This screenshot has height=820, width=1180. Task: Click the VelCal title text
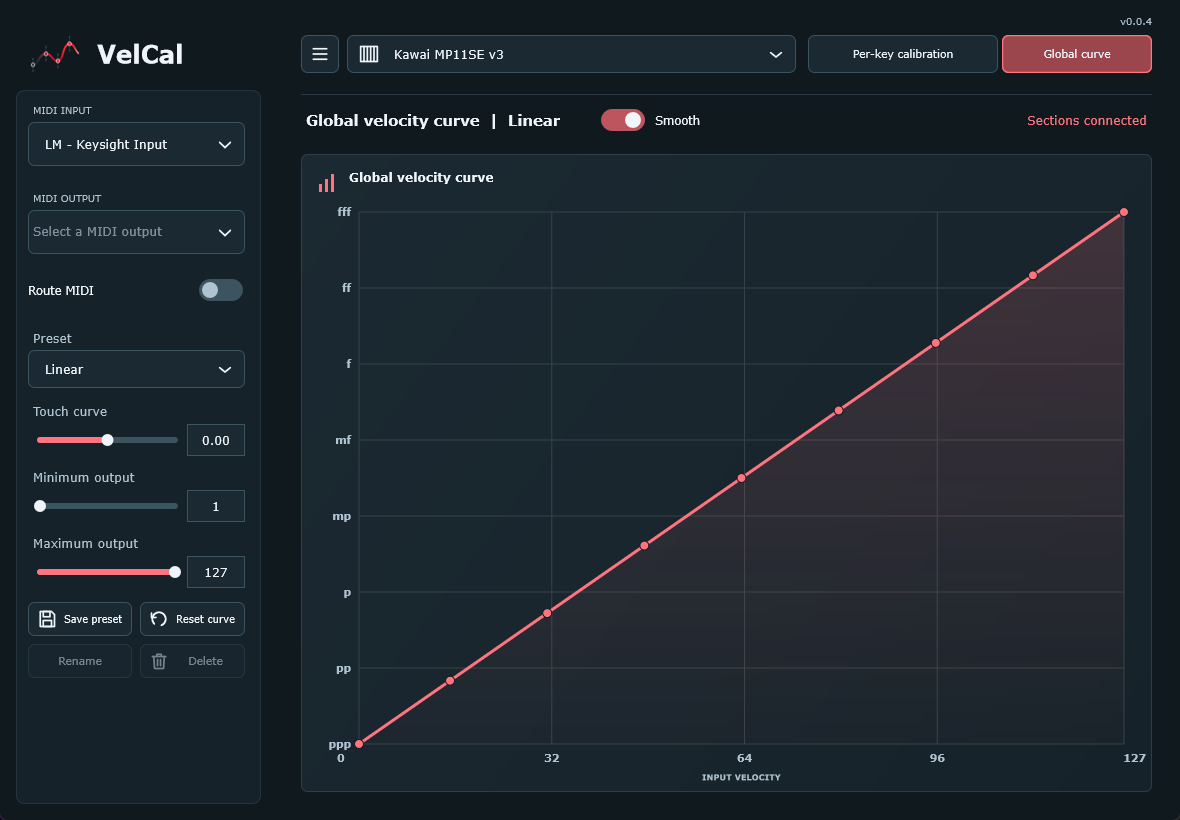pos(140,54)
